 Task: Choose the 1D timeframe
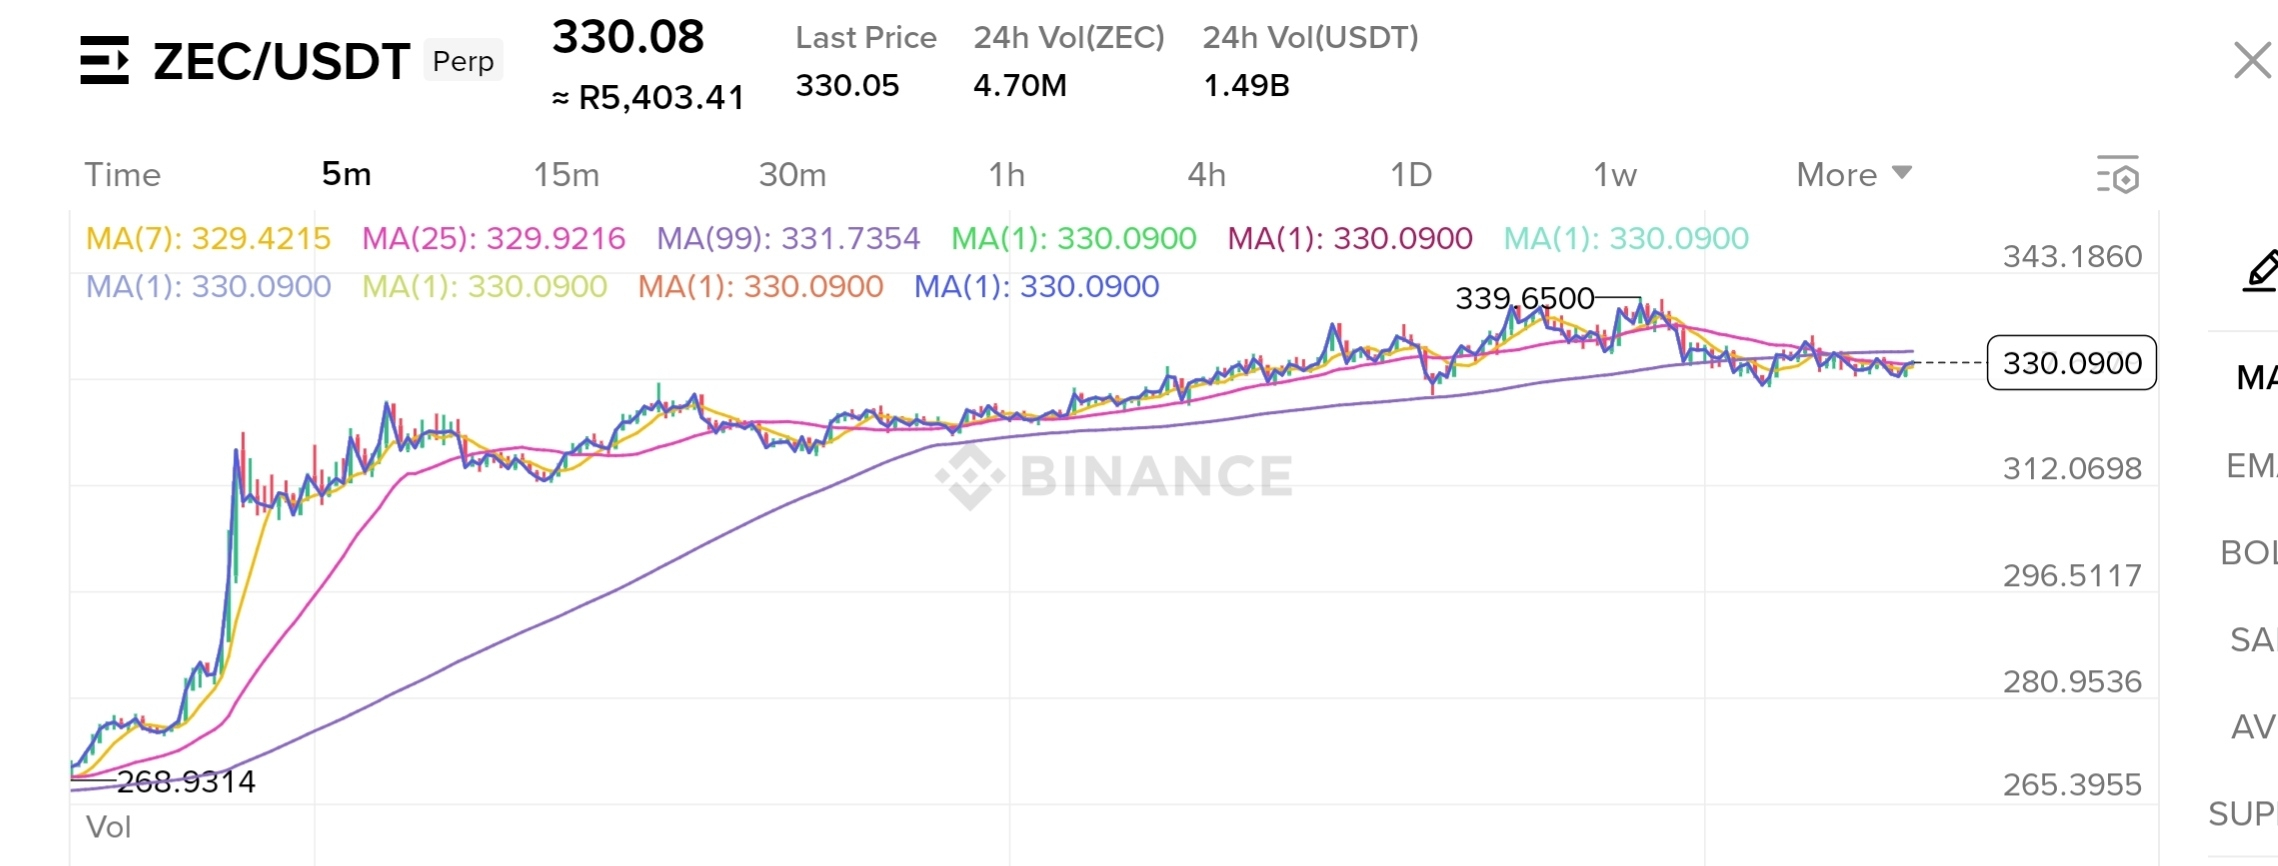coord(1411,175)
